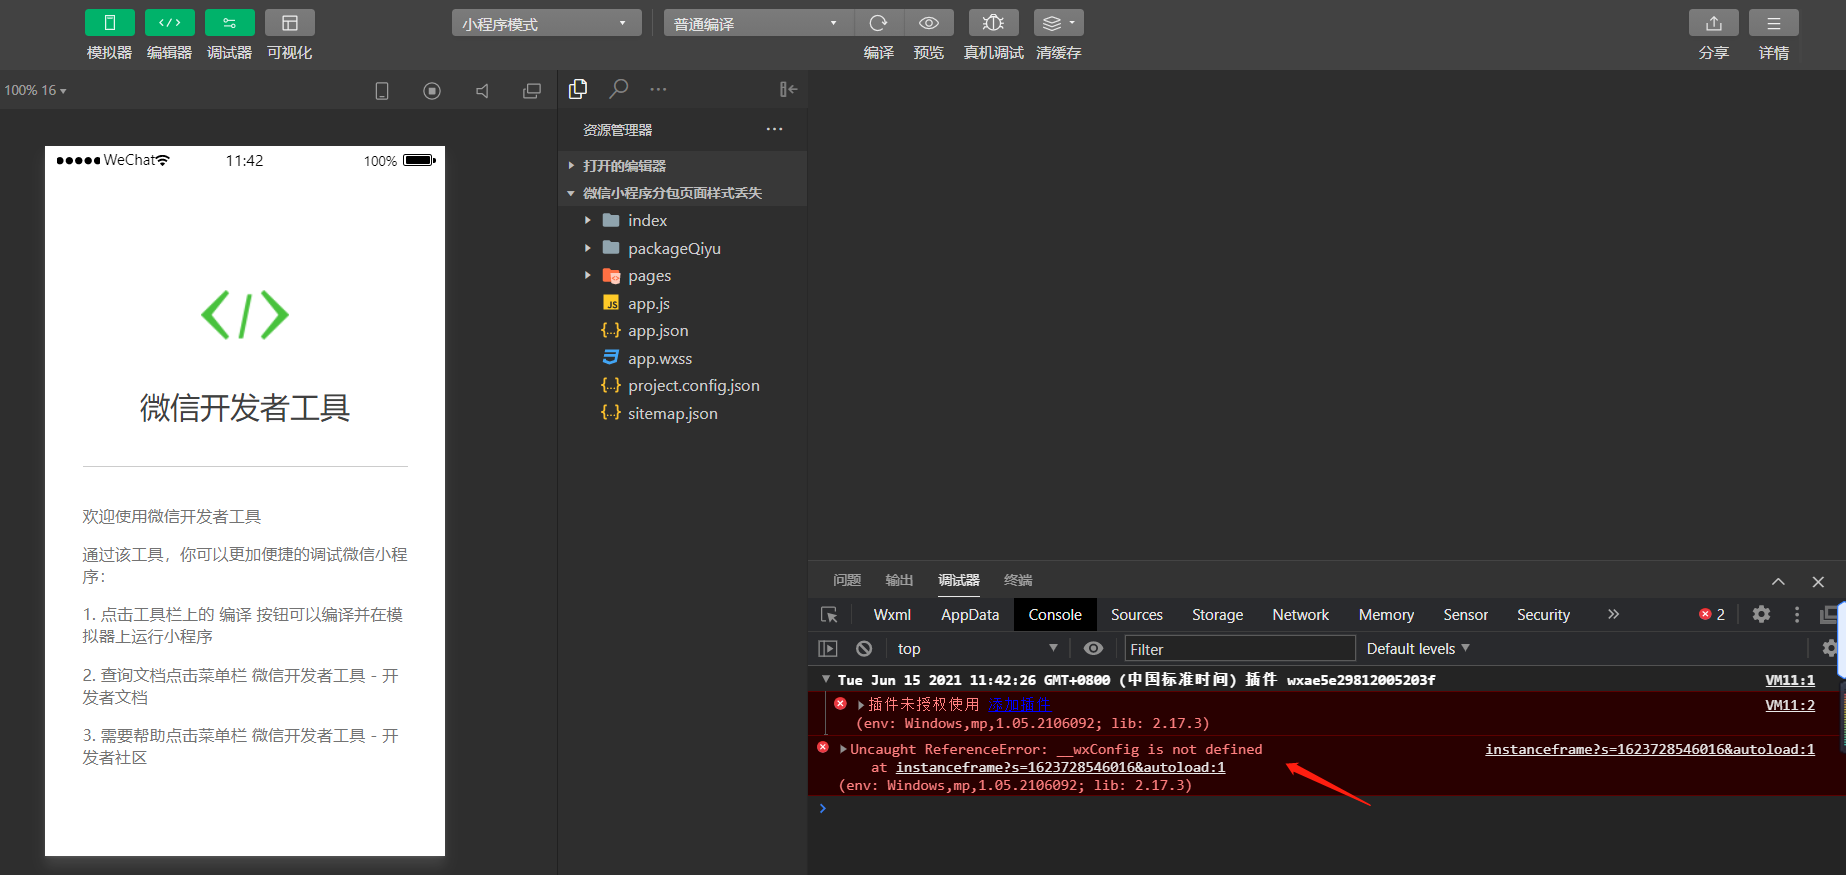
Task: Toggle the debugger (调试器) panel button
Action: coord(230,23)
